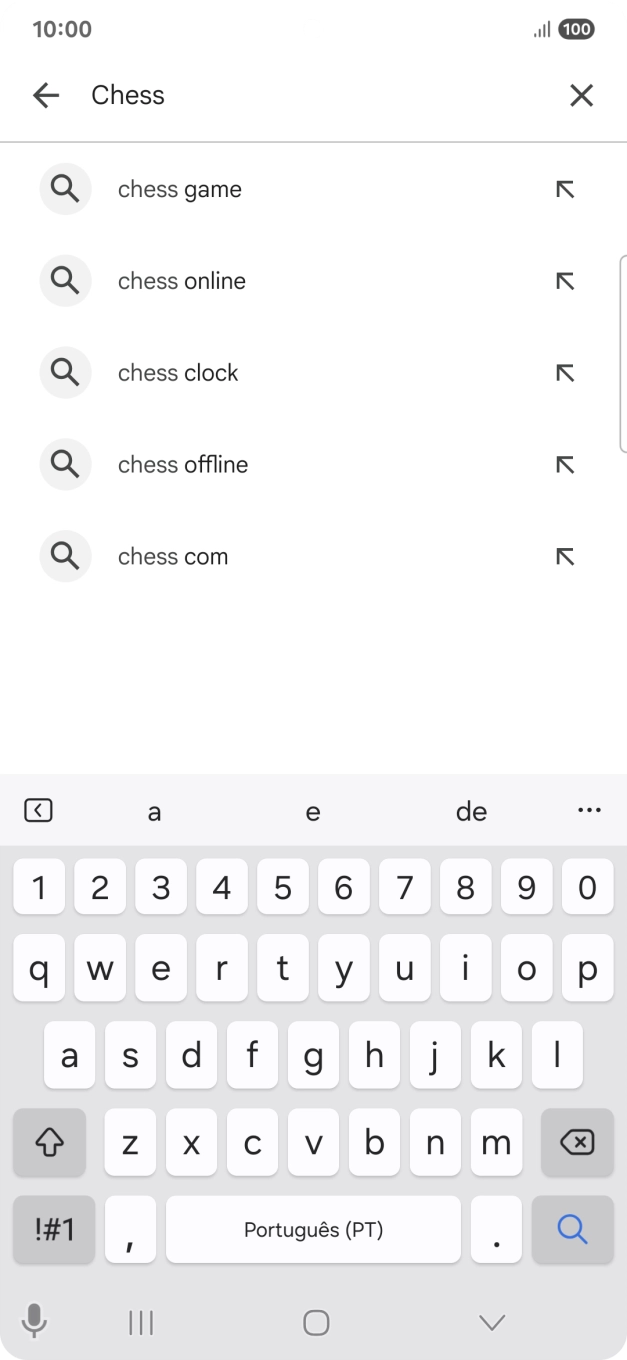
Task: Open recent apps using the navigation bar icon
Action: click(140, 1322)
